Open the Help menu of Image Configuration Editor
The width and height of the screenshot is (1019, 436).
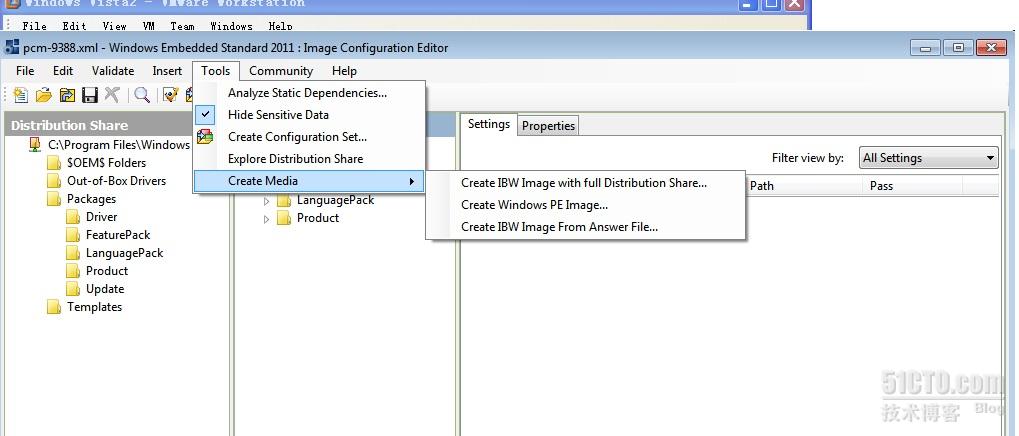pyautogui.click(x=344, y=71)
